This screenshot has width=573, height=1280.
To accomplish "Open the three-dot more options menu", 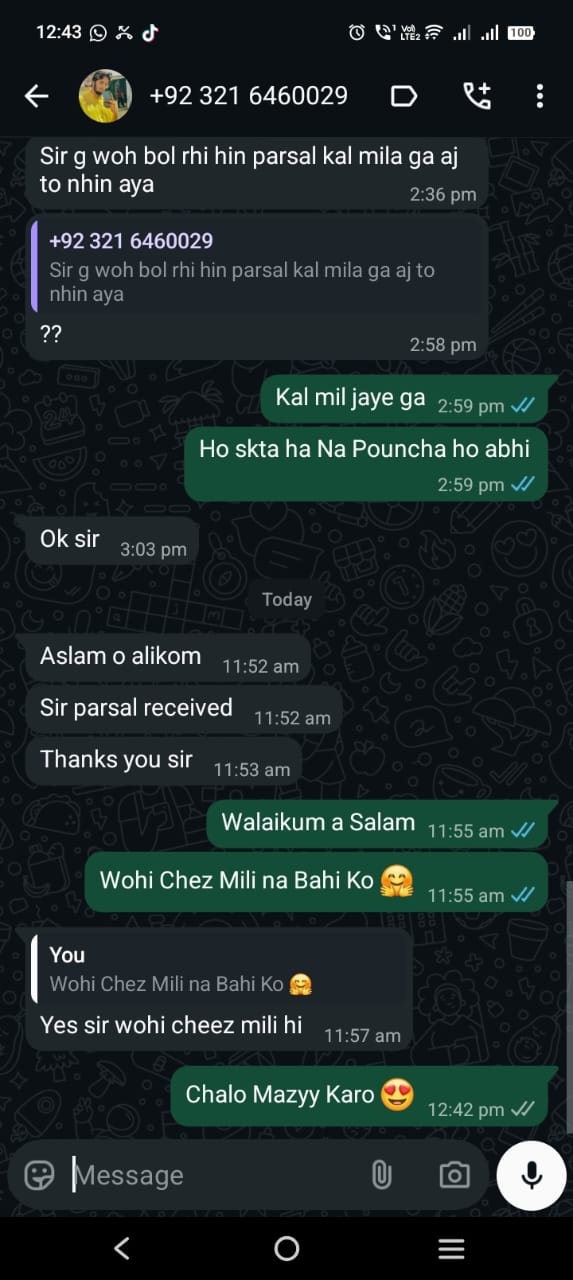I will click(x=540, y=96).
